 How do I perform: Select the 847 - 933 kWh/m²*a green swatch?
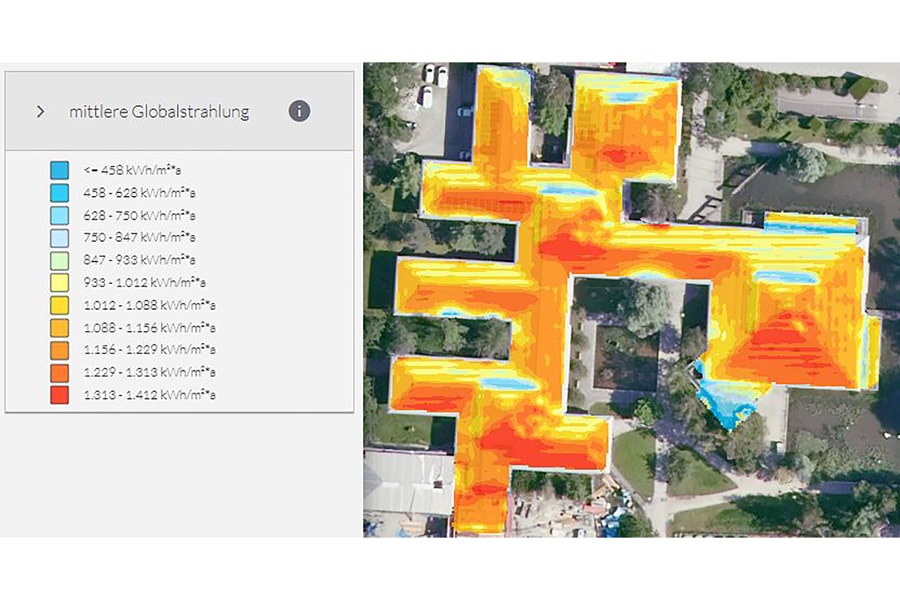(60, 260)
